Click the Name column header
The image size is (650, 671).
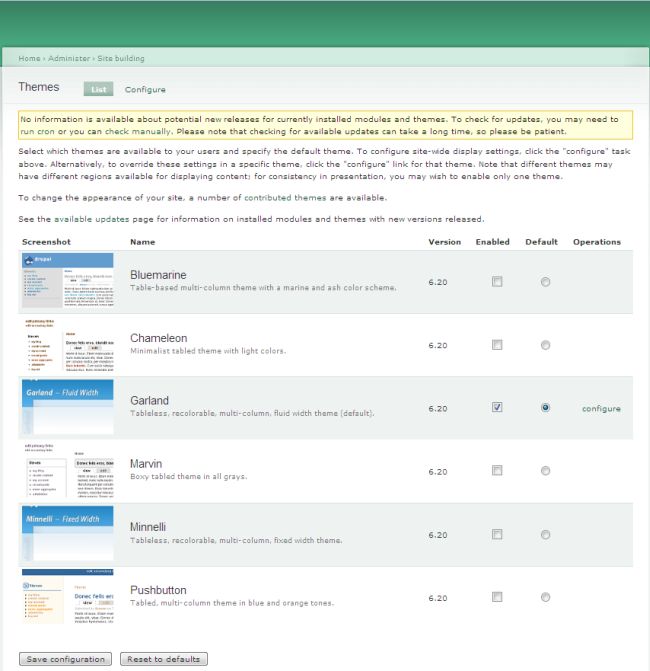click(142, 242)
